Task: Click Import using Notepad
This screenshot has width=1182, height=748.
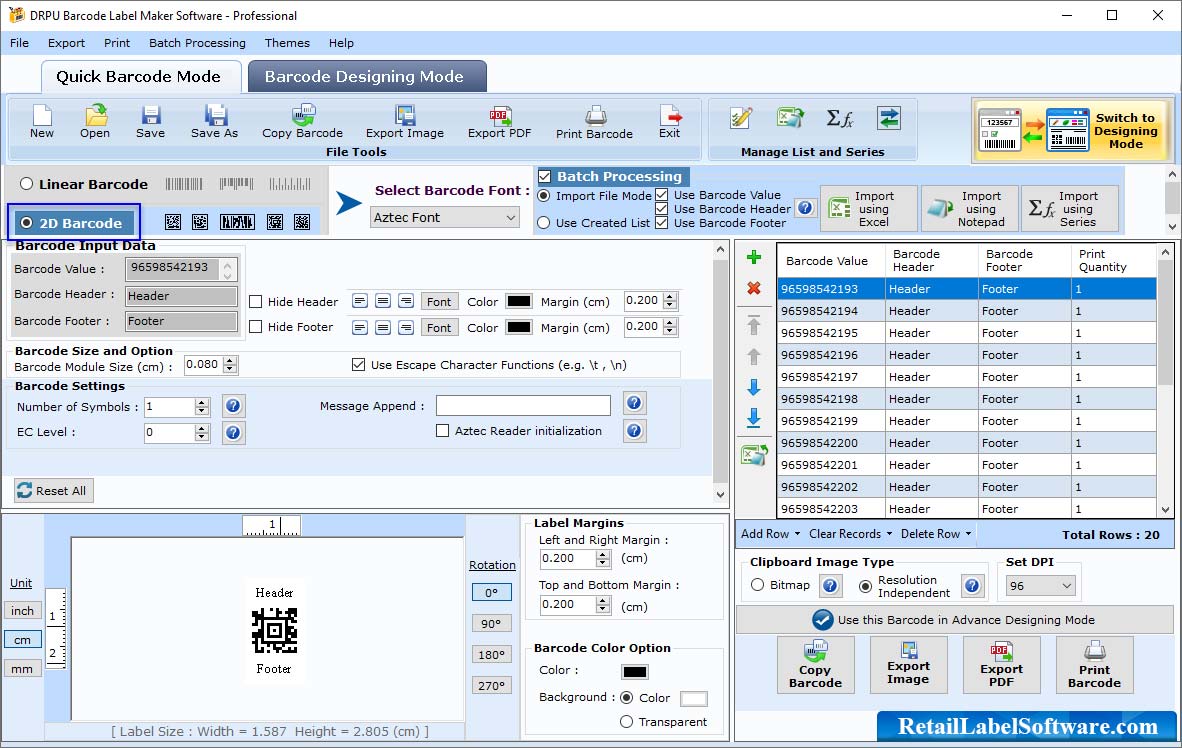Action: [970, 208]
